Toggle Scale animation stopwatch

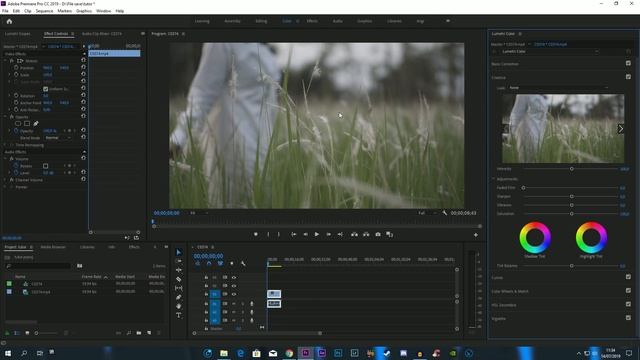pyautogui.click(x=16, y=75)
